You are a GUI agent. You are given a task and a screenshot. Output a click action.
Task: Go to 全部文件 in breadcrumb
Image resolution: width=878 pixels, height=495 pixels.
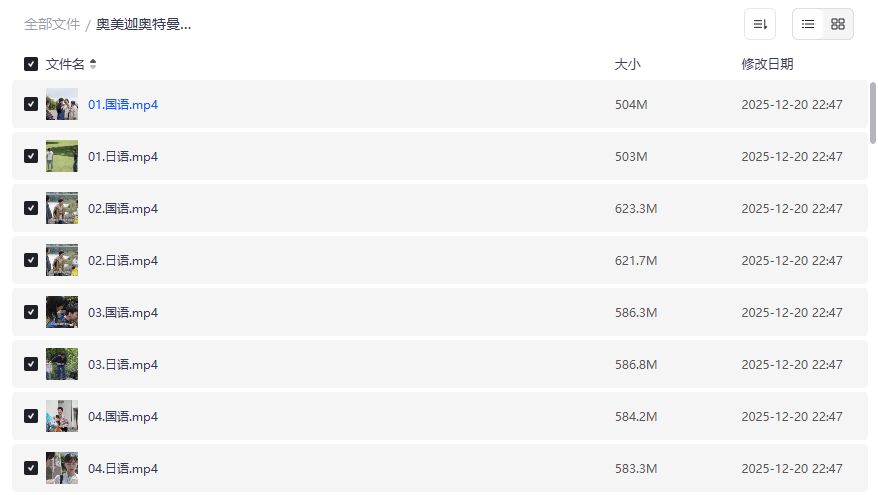coord(52,24)
